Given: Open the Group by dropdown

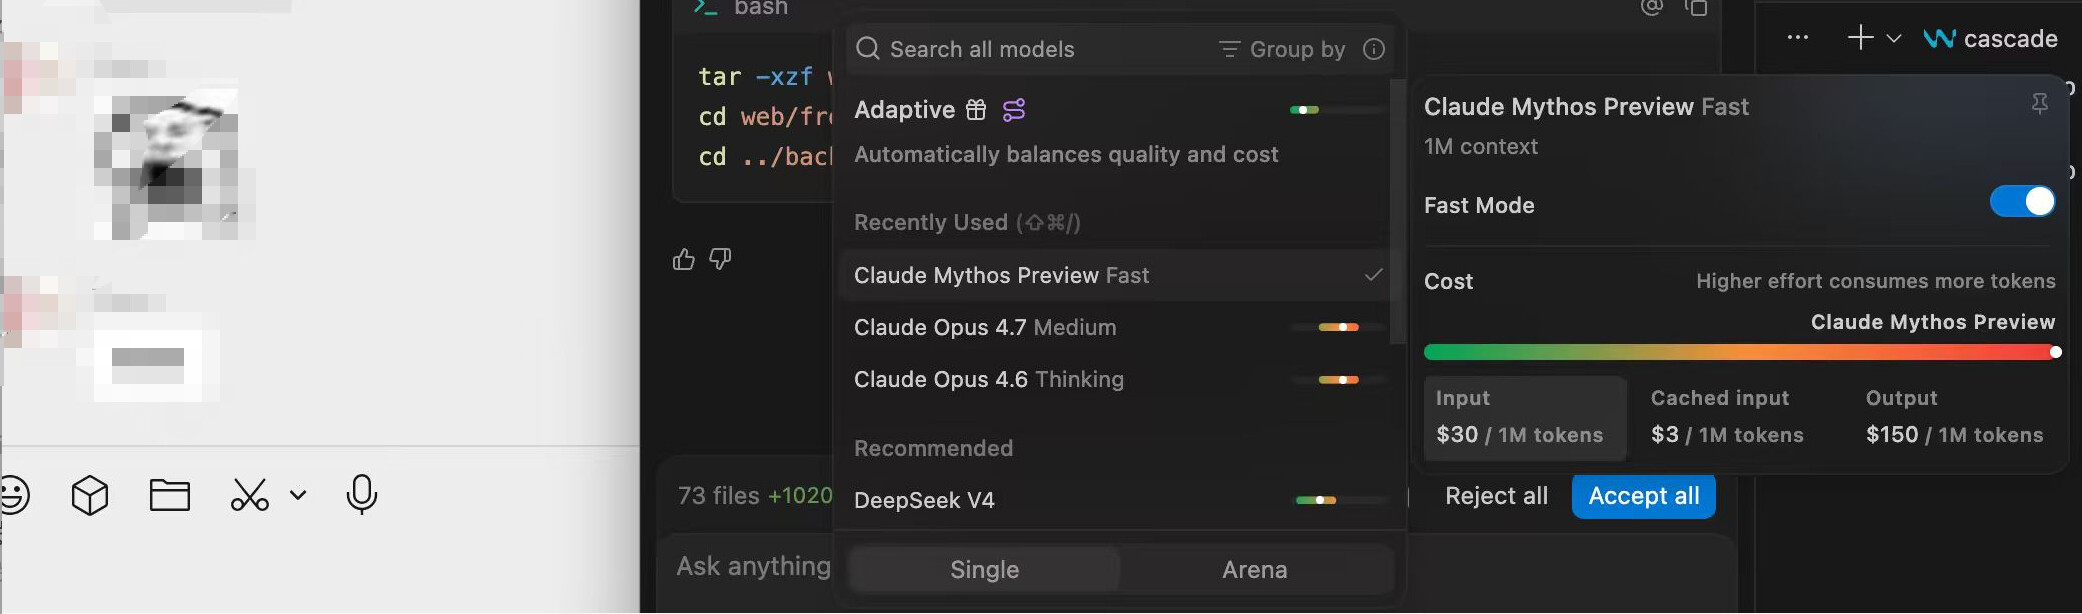Looking at the screenshot, I should click(1283, 49).
